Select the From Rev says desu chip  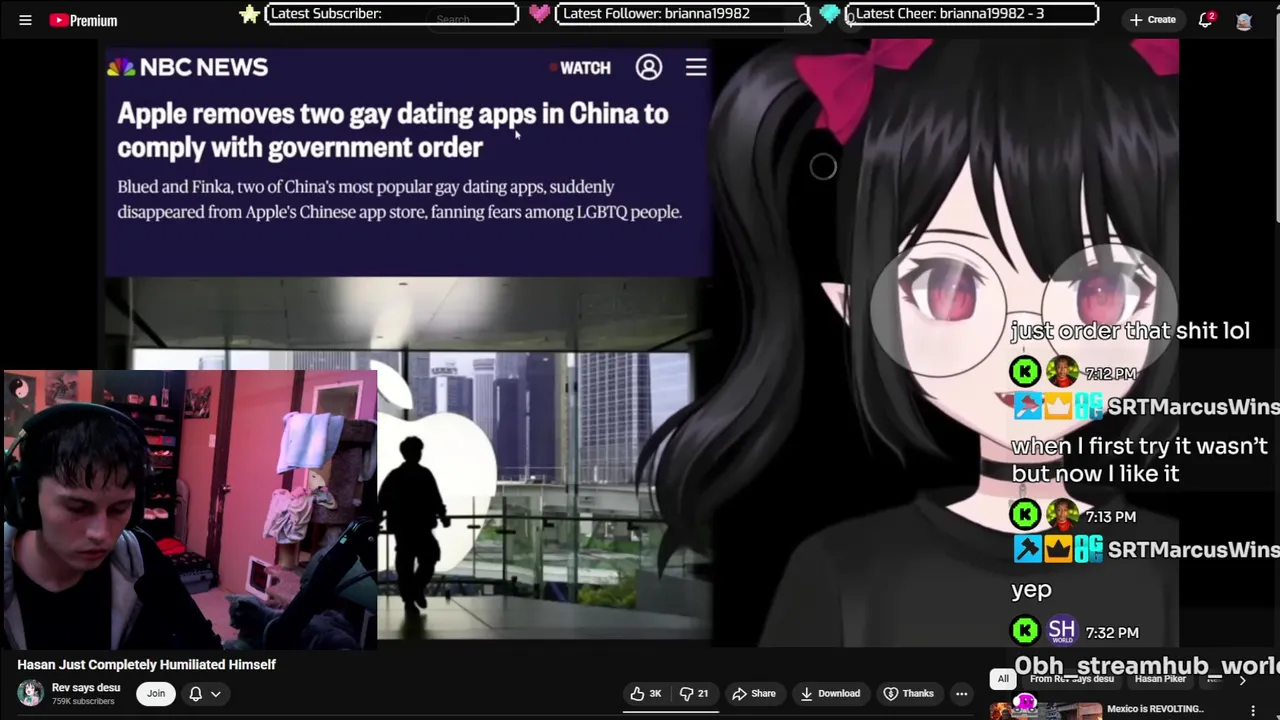point(1071,679)
